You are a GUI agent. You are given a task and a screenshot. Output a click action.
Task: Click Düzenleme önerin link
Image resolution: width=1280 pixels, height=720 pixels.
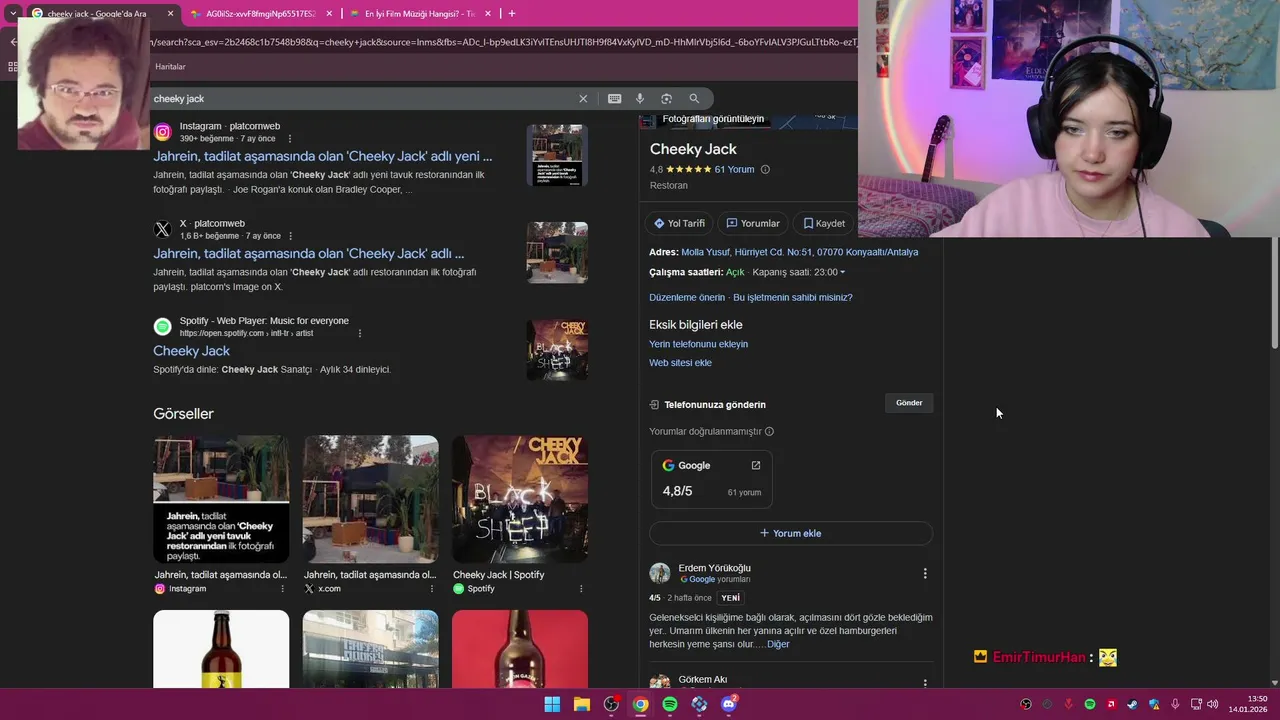click(687, 297)
